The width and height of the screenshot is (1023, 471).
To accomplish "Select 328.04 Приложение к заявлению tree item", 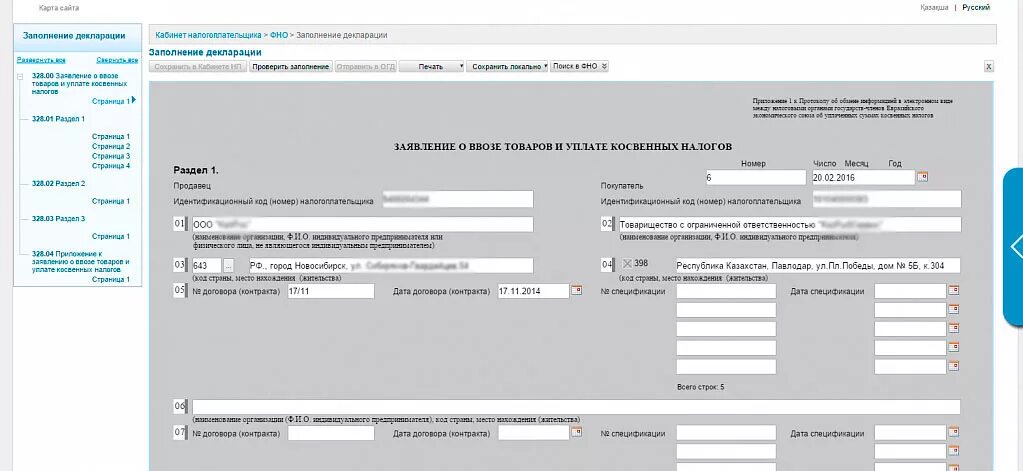I will pyautogui.click(x=80, y=261).
